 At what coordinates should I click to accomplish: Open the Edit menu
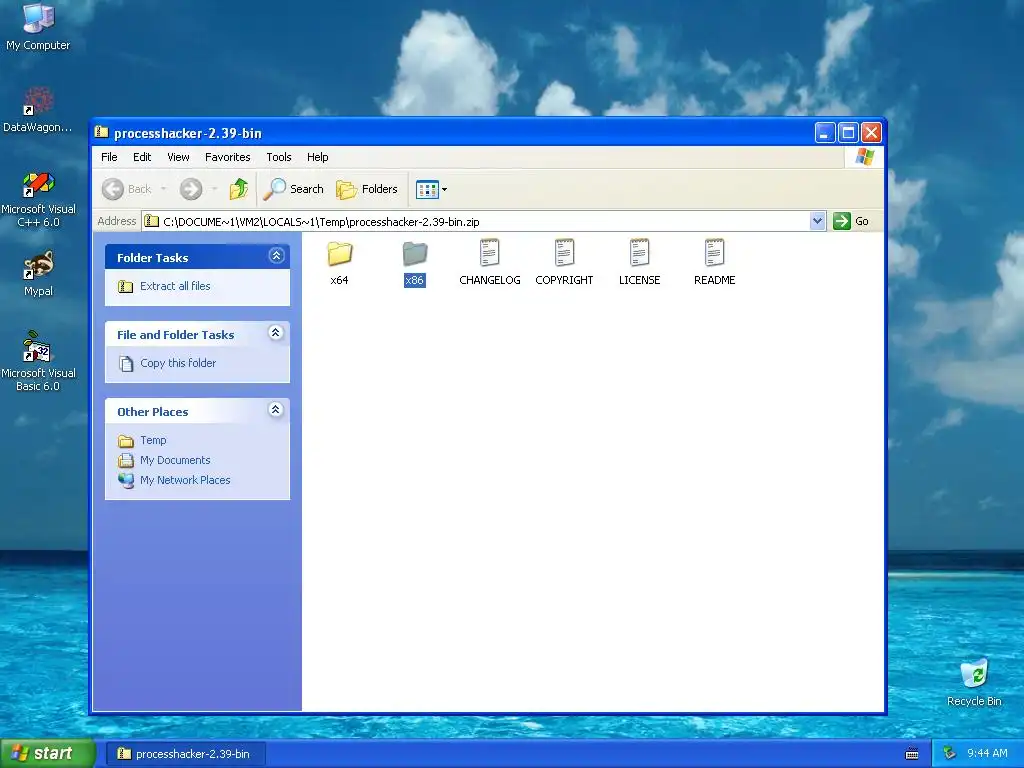(142, 157)
